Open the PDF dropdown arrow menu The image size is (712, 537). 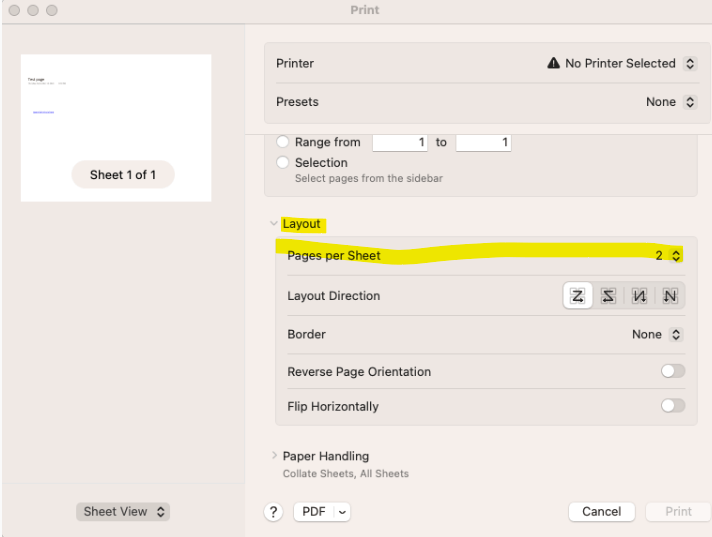click(x=342, y=512)
